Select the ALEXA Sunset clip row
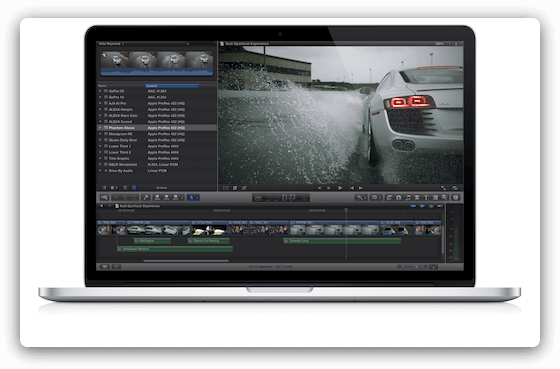Image resolution: width=560 pixels, height=369 pixels. 157,121
